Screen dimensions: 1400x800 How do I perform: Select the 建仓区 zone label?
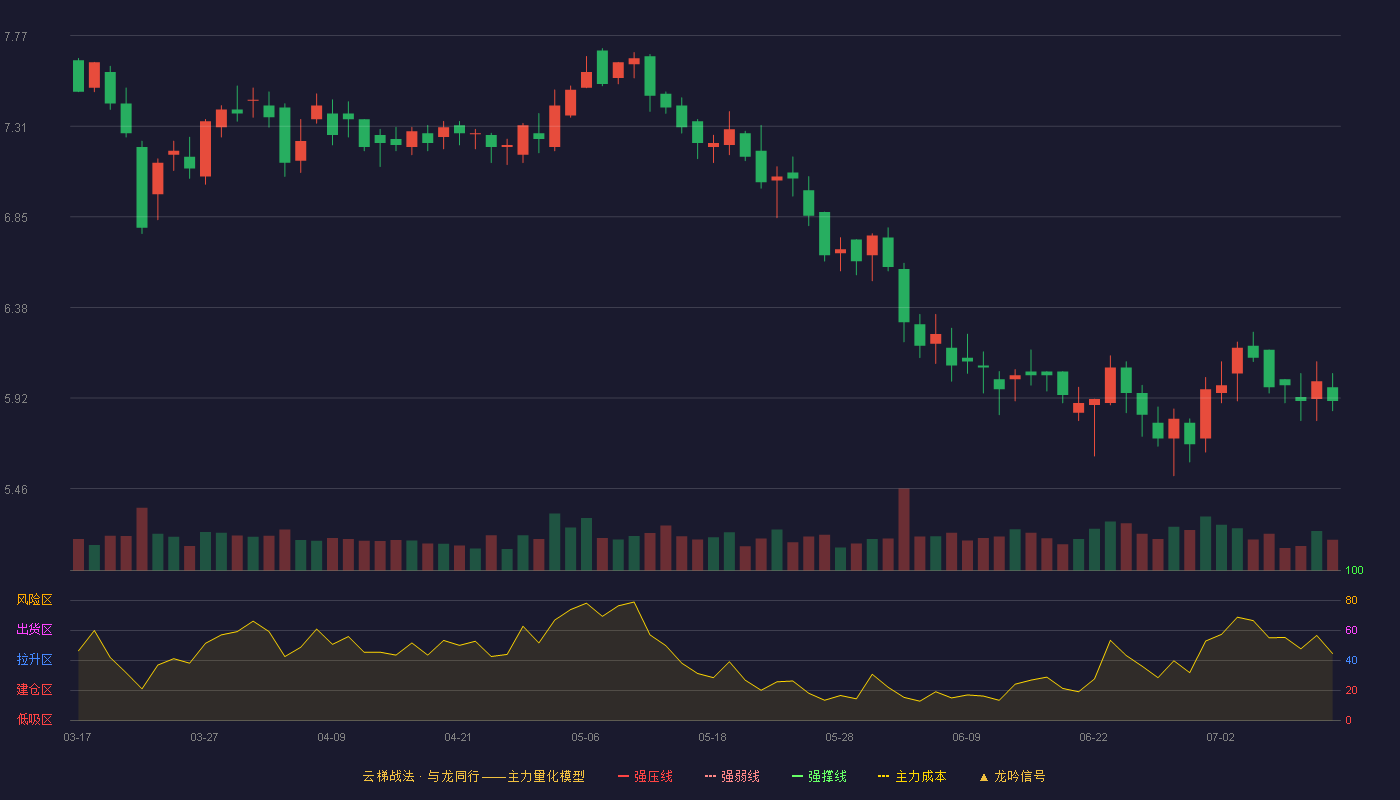coord(35,690)
